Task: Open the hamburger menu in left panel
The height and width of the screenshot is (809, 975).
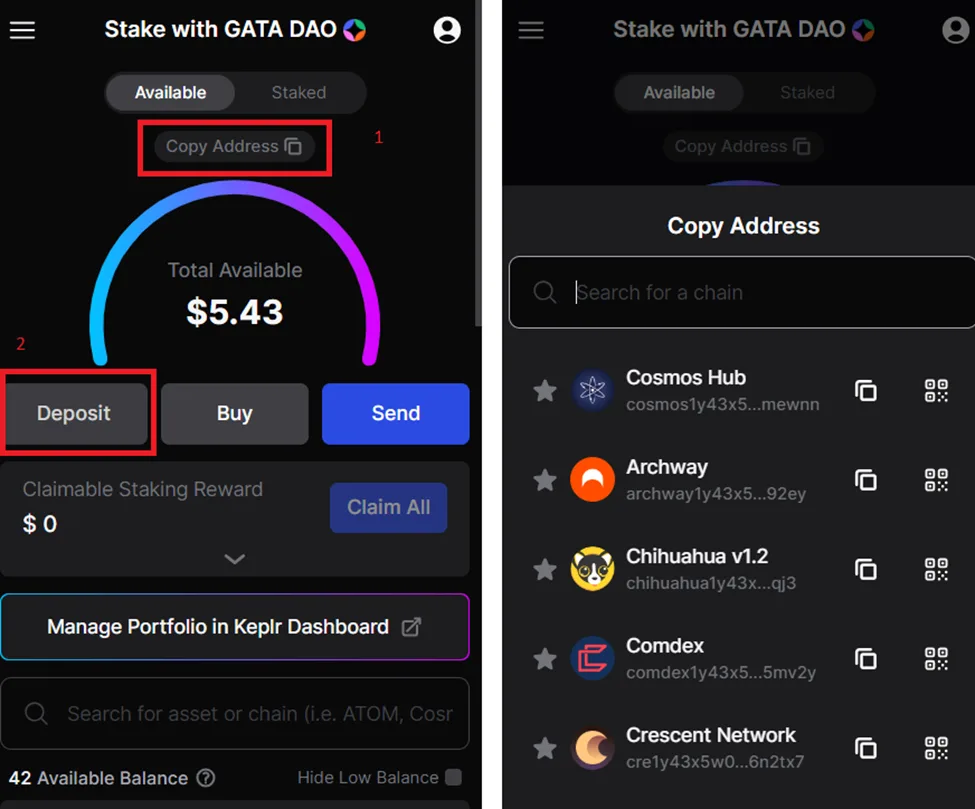Action: 22,30
